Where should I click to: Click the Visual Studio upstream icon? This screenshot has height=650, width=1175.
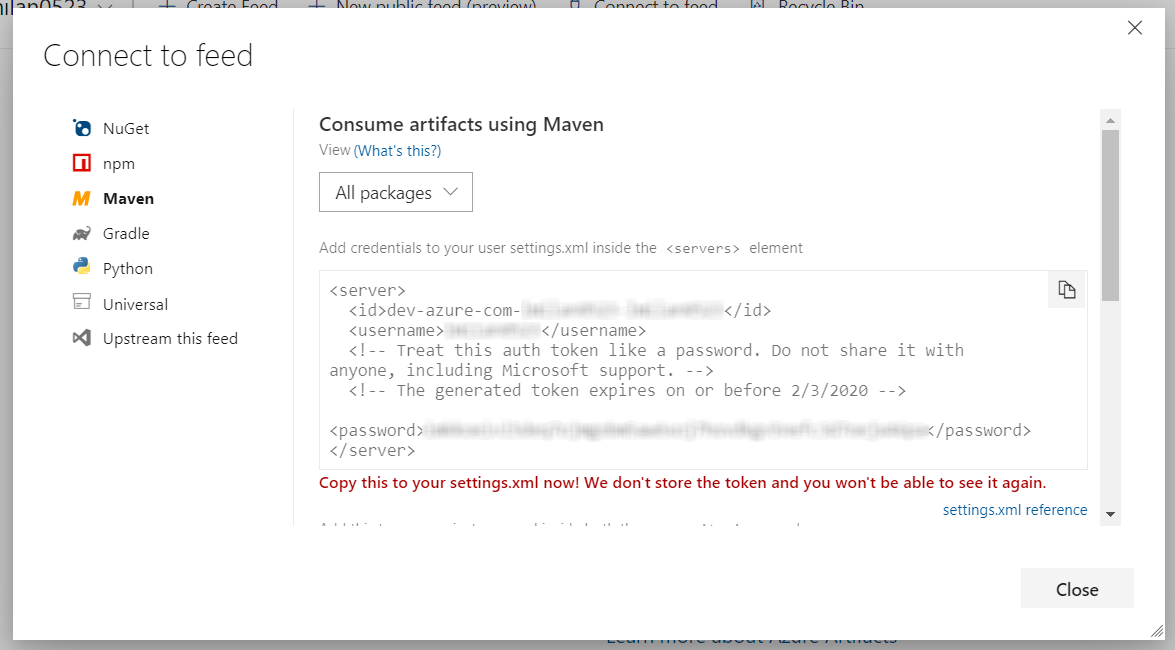[81, 337]
